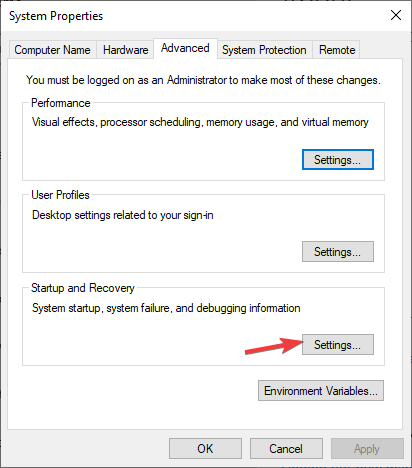Open User Profiles Settings button
Screen dimensions: 412x468
(338, 252)
